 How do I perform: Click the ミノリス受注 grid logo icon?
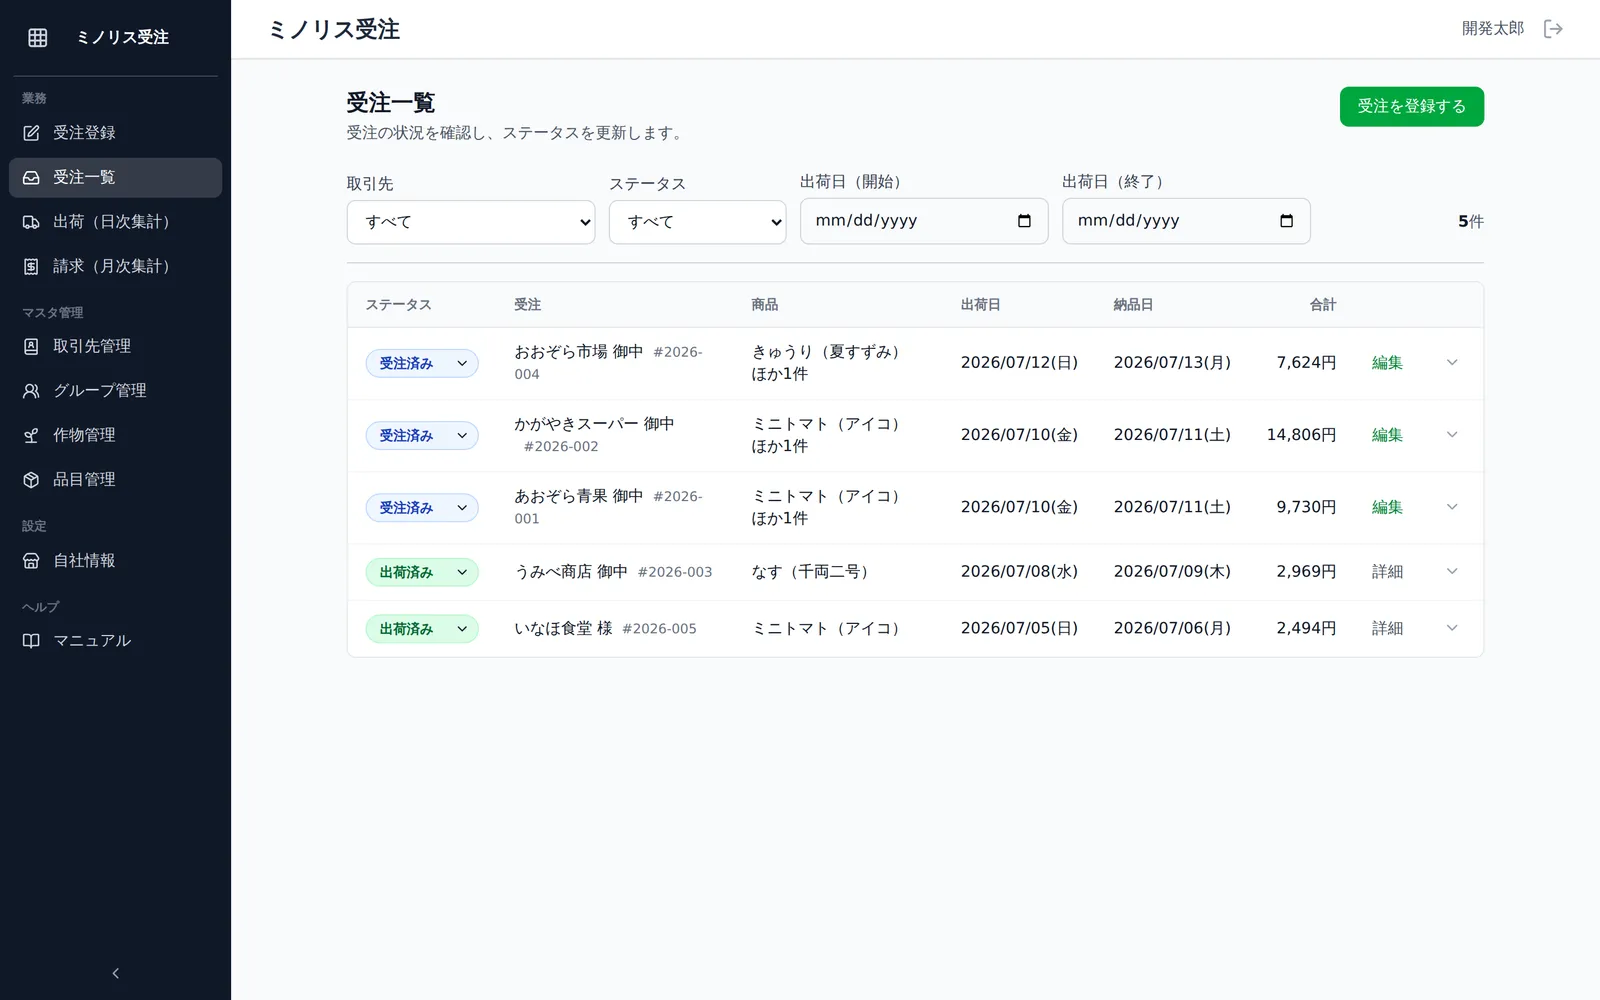point(38,37)
